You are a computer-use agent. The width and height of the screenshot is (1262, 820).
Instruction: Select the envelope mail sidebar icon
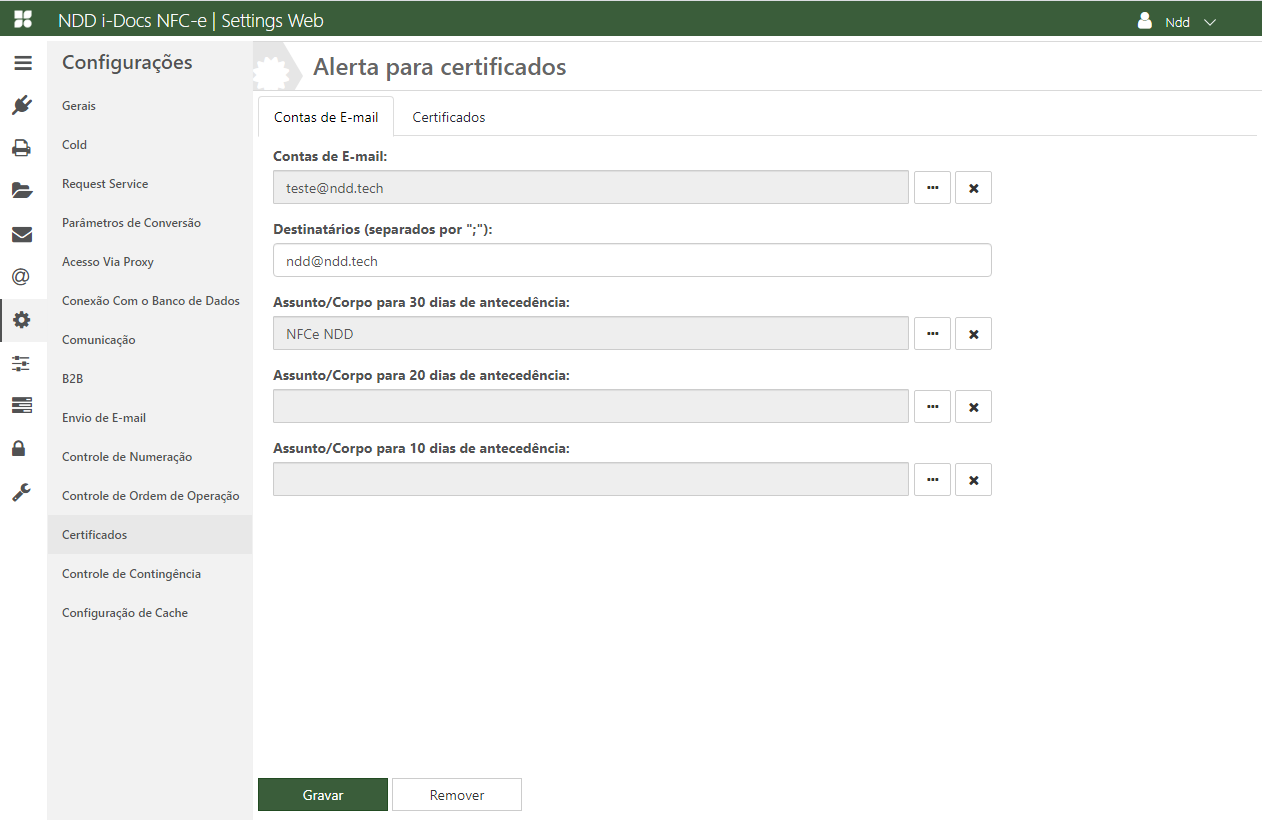[22, 234]
